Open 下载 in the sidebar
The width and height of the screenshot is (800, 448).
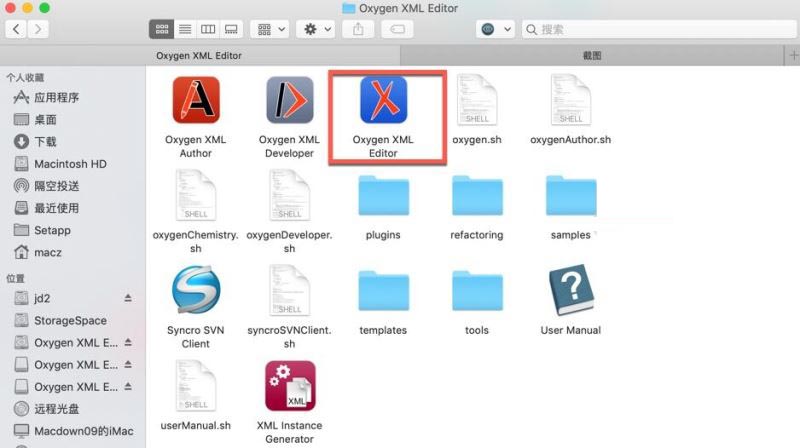point(35,142)
